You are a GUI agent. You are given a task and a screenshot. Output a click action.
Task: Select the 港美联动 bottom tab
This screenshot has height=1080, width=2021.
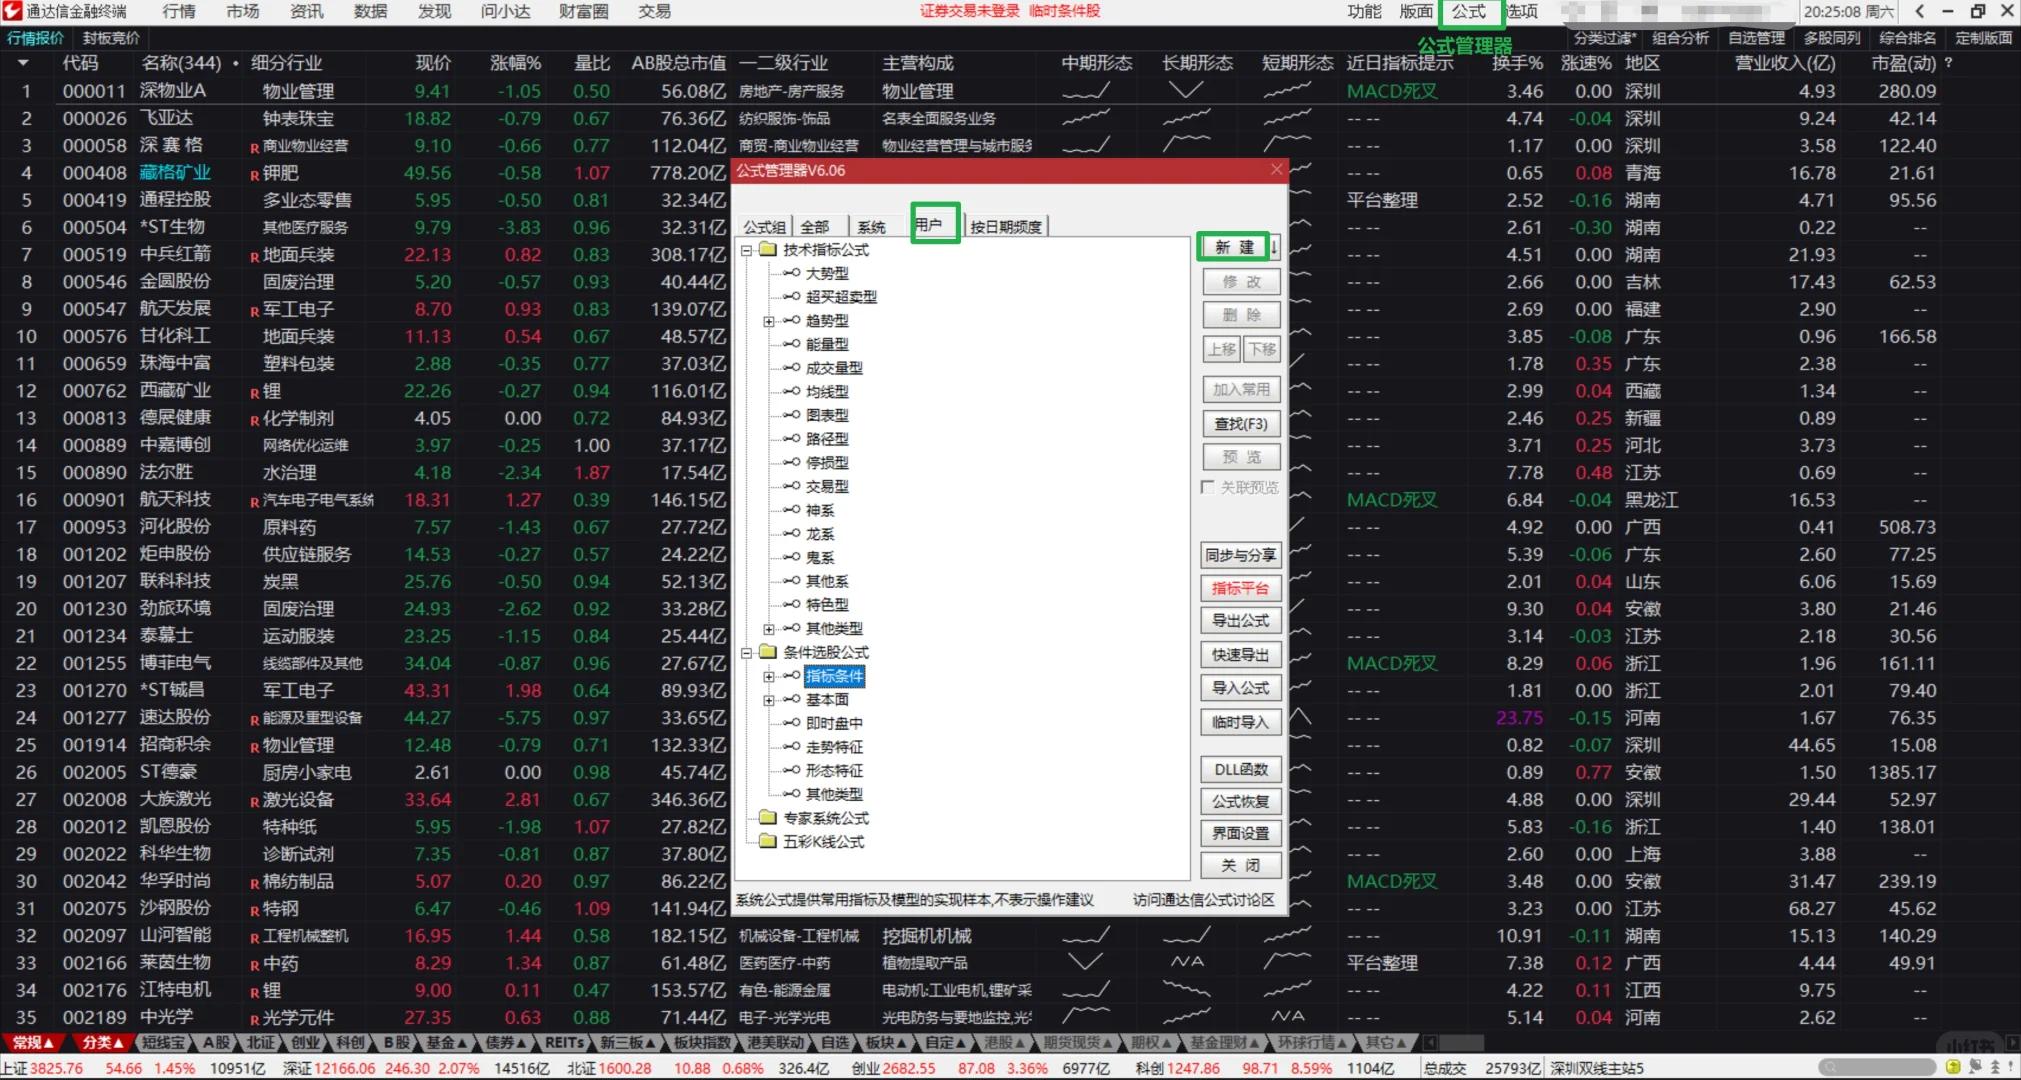(775, 1043)
